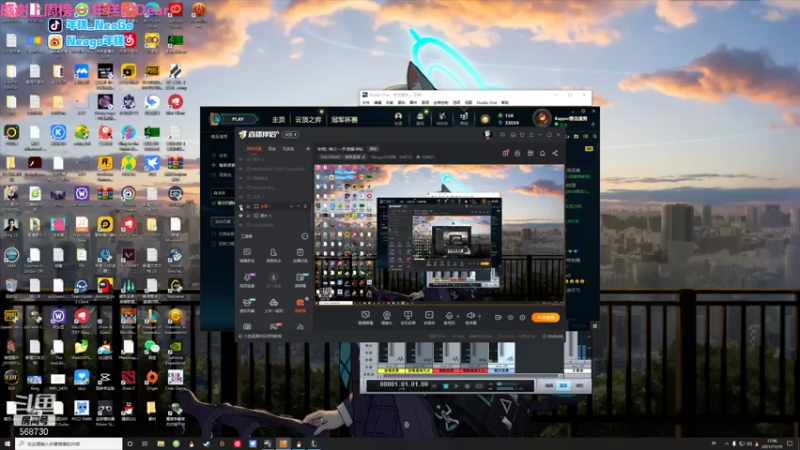Open PICO PARK desktop shortcut

pyautogui.click(x=81, y=410)
